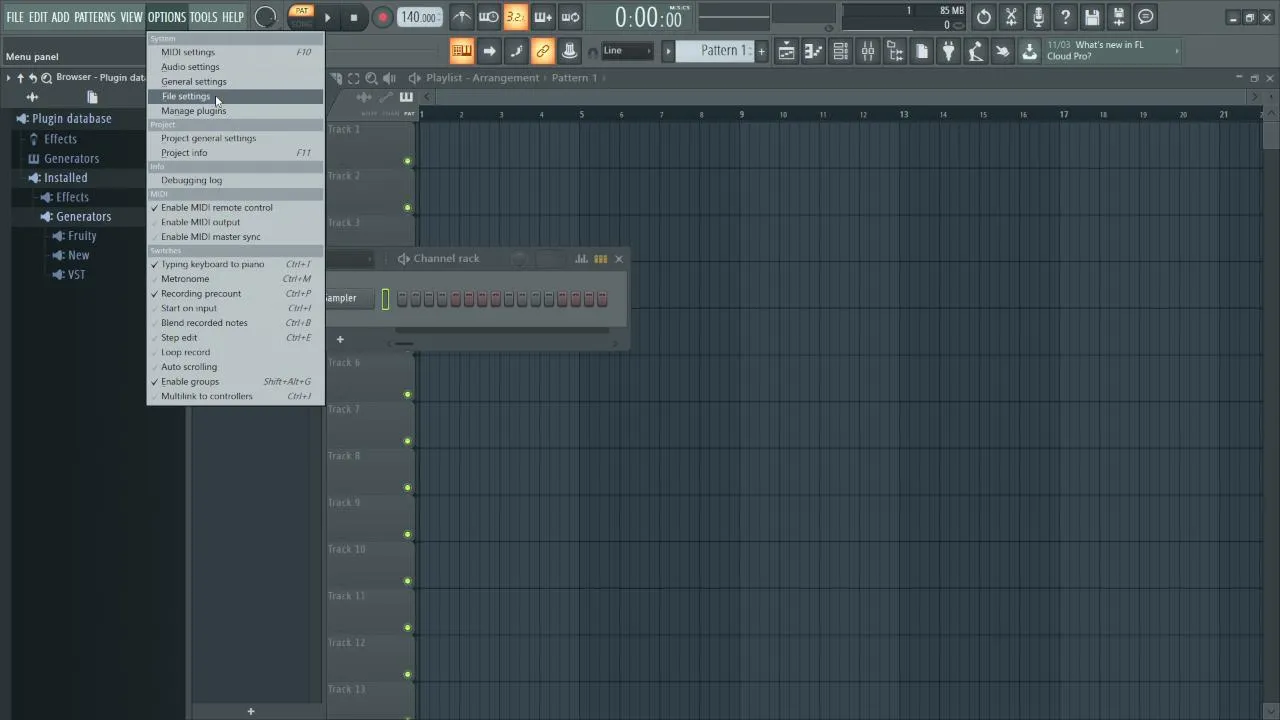Open the mixer icon in the toolbar
The width and height of the screenshot is (1280, 720).
coord(867,51)
